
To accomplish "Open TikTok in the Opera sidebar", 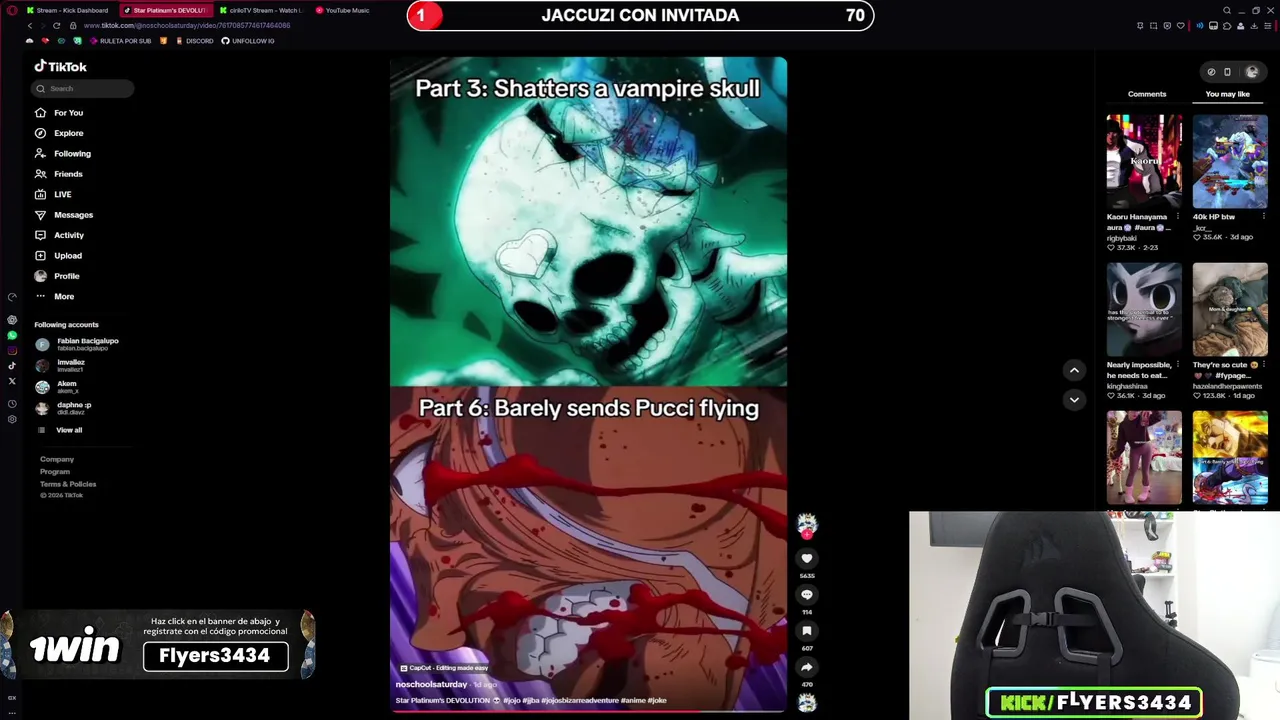I will pos(12,366).
